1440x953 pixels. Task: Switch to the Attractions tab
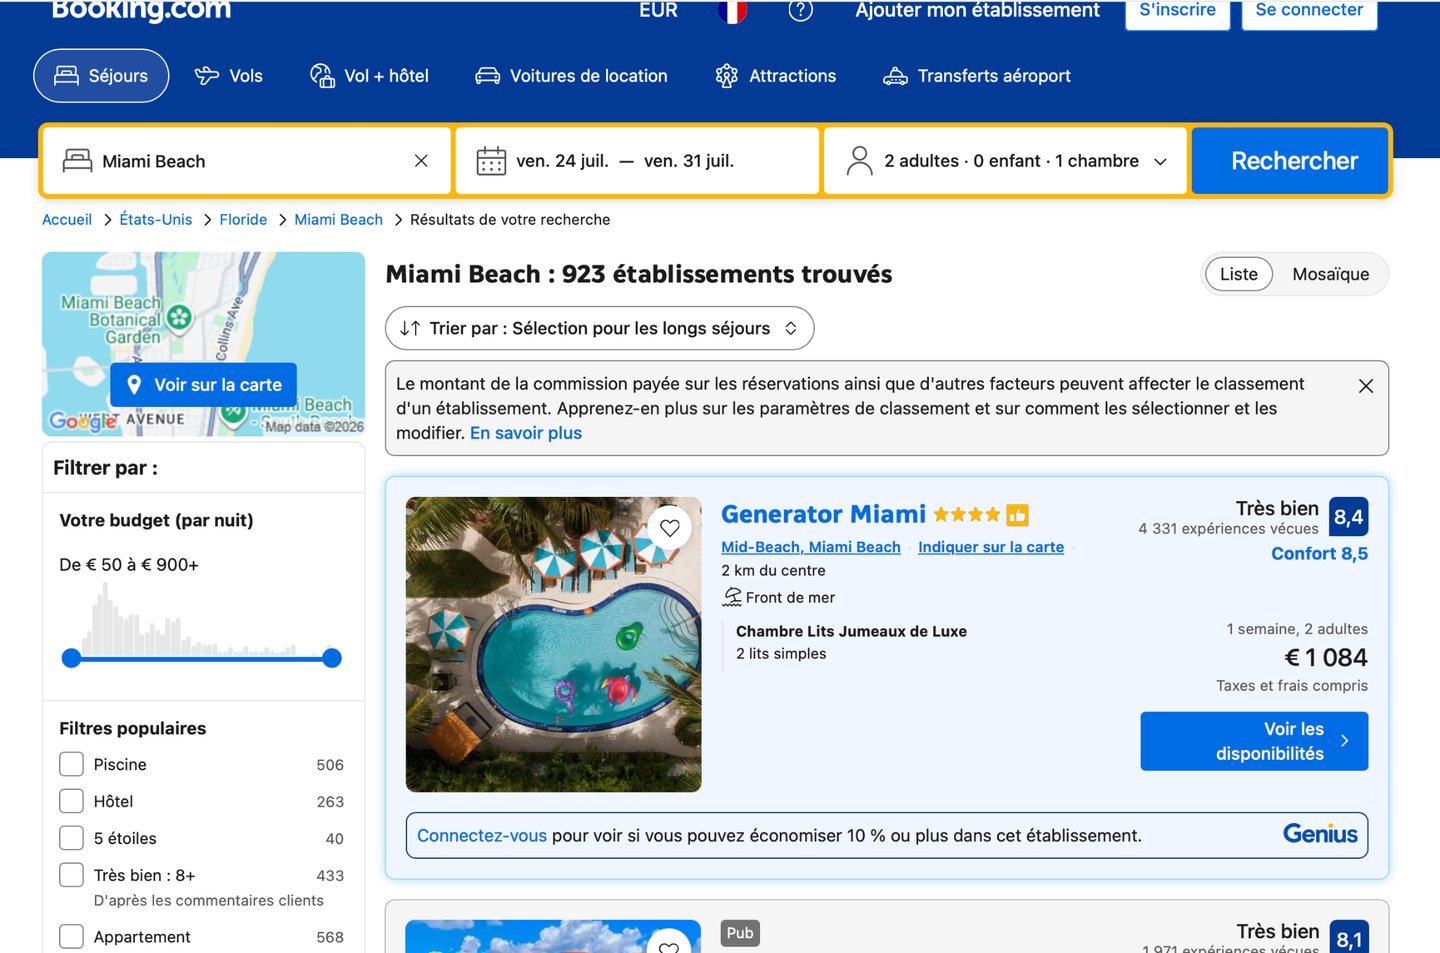pos(776,76)
